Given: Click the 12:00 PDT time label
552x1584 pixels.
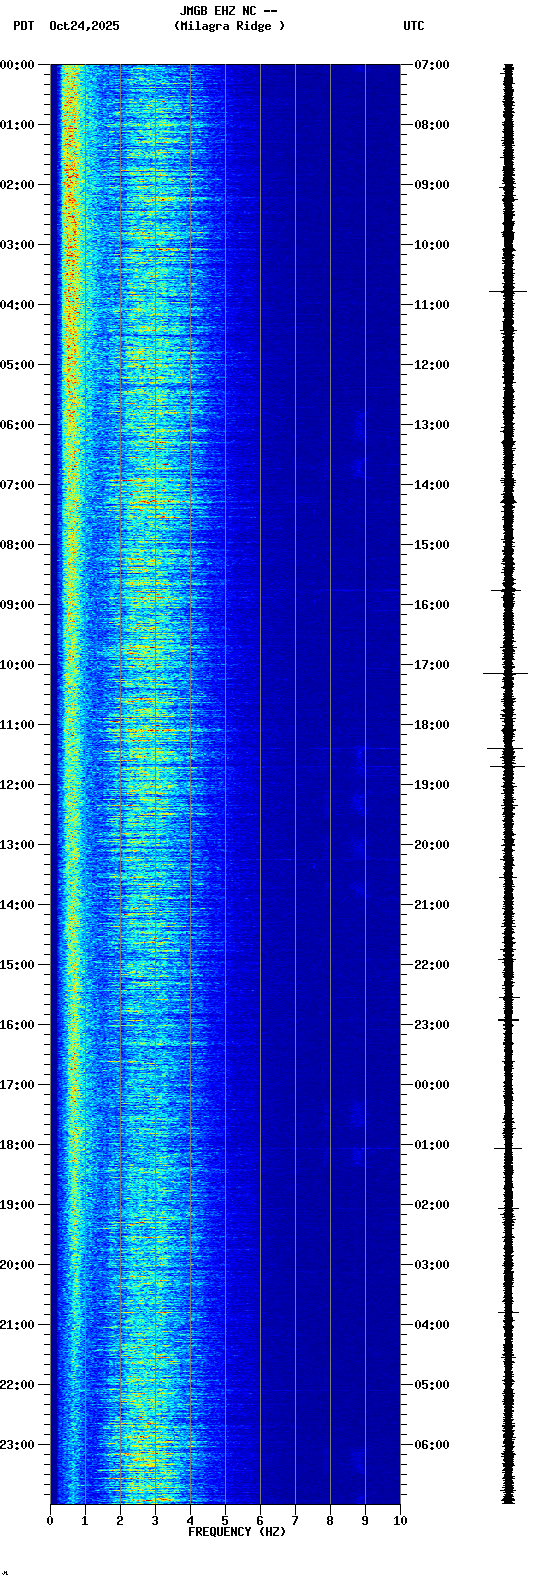Looking at the screenshot, I should 17,785.
